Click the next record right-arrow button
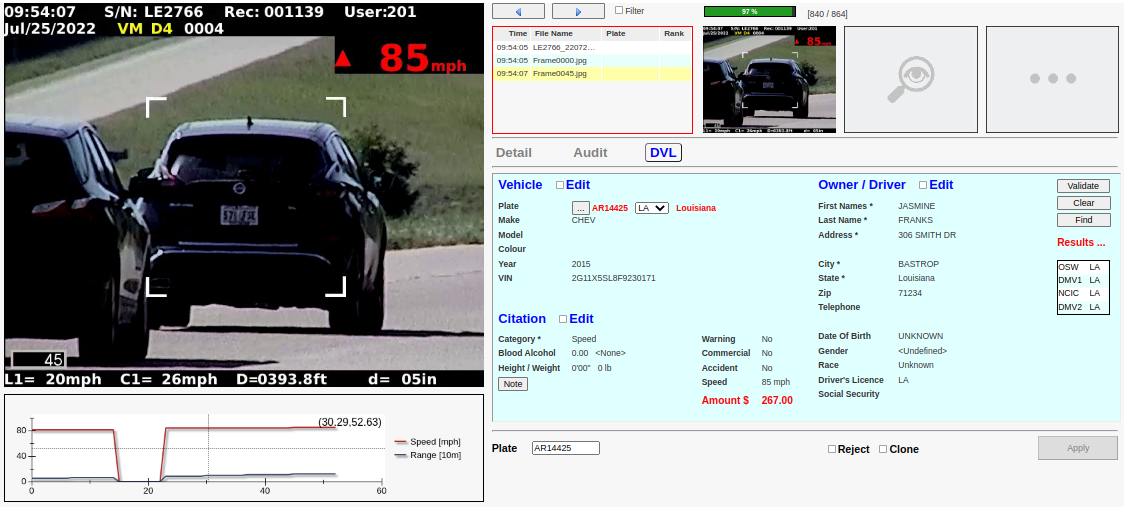The height and width of the screenshot is (507, 1124). (577, 11)
